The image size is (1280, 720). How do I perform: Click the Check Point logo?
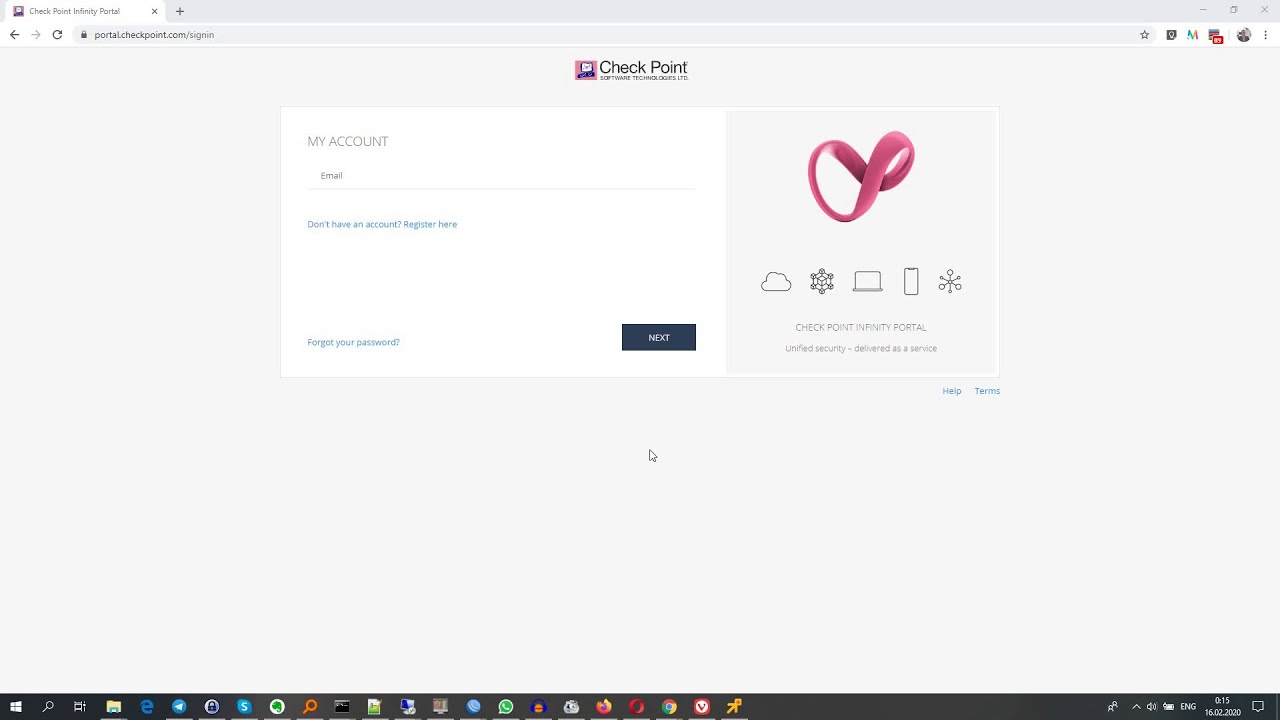pos(631,70)
